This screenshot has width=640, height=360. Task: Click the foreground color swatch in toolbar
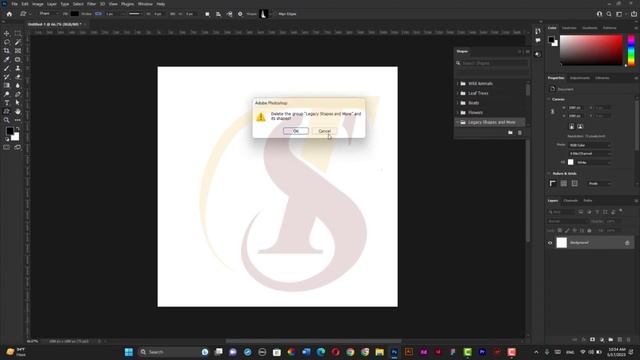click(x=10, y=131)
